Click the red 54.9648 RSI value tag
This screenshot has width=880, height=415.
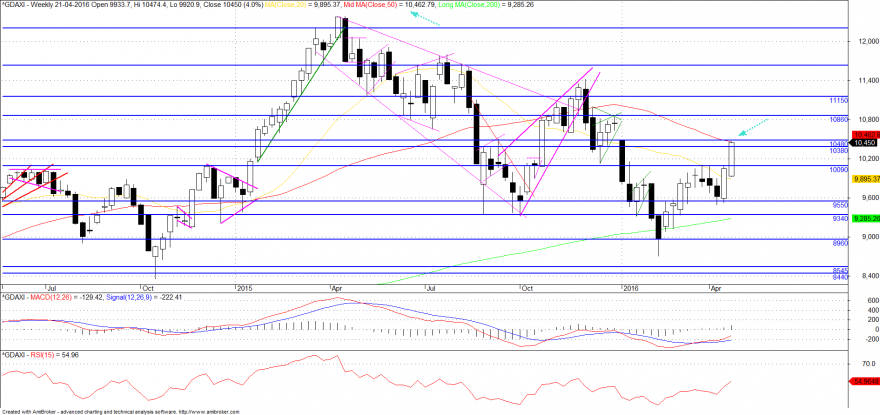pos(863,381)
